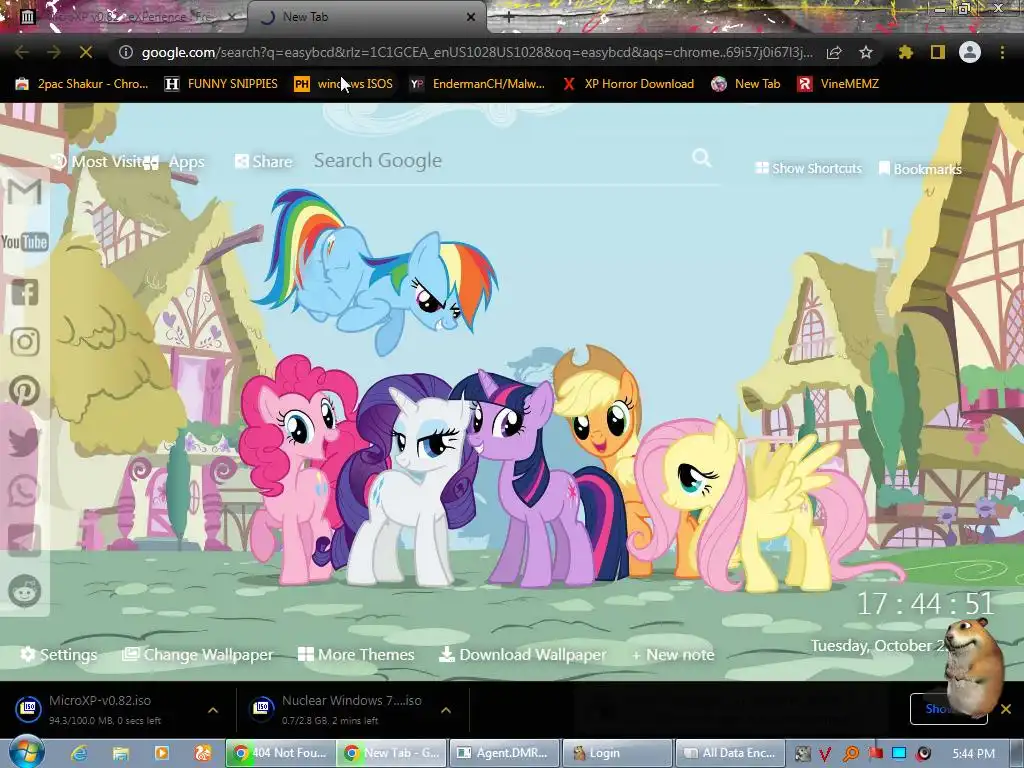Click the address bar URL
Screen dimensions: 1024x768
(x=477, y=52)
